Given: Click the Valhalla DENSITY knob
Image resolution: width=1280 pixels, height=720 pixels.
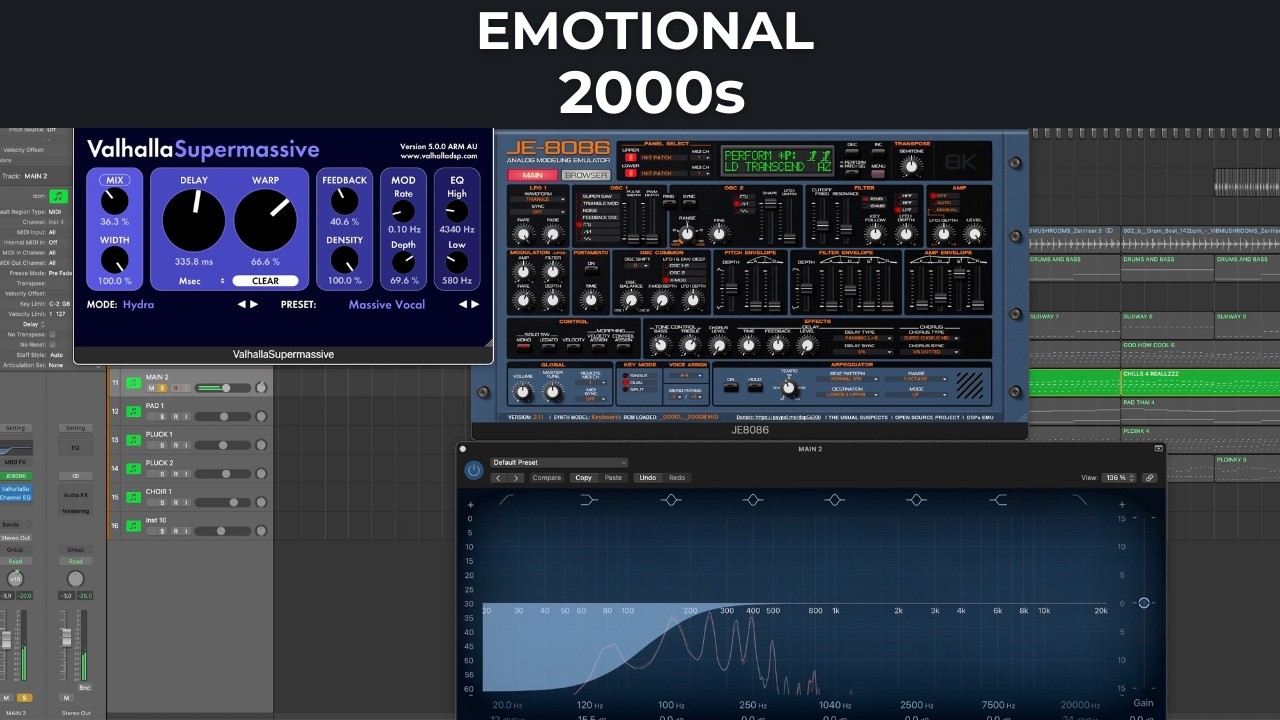Looking at the screenshot, I should [344, 260].
